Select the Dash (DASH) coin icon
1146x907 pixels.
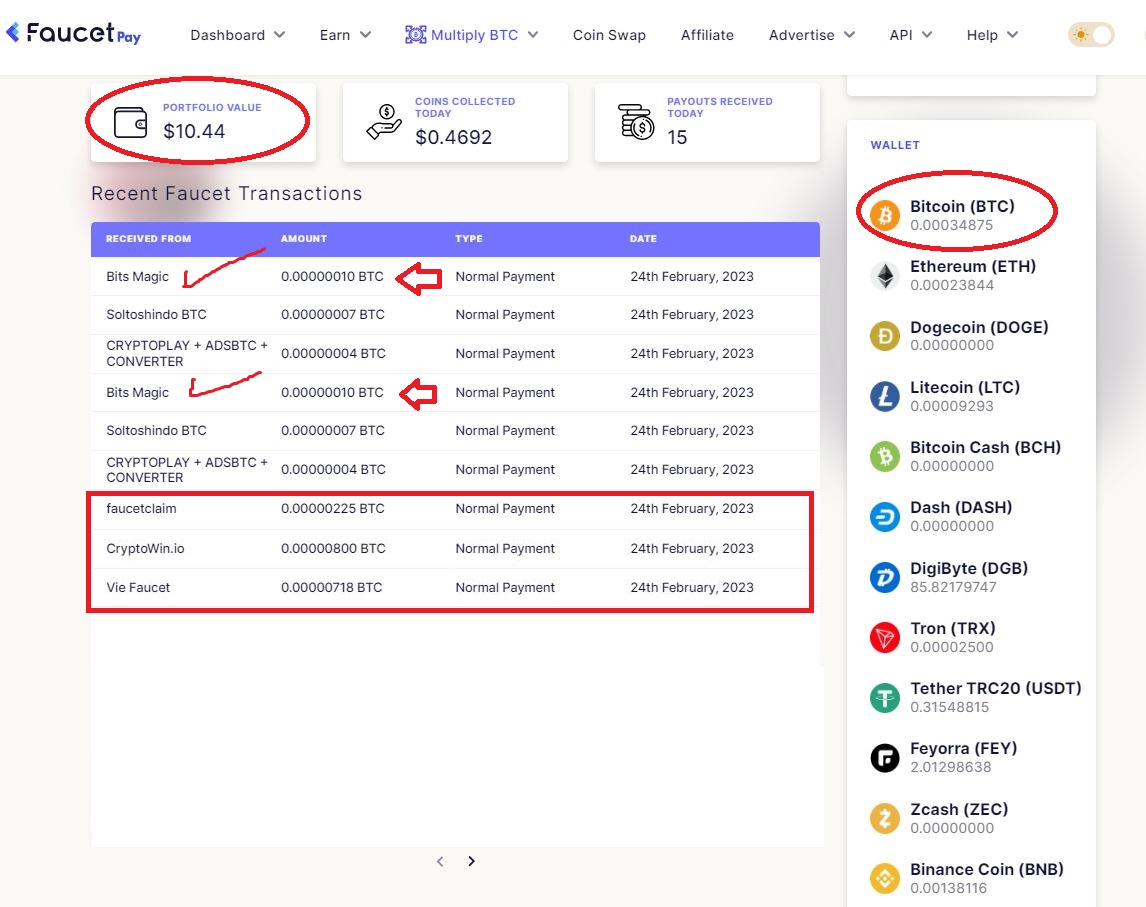coord(884,517)
